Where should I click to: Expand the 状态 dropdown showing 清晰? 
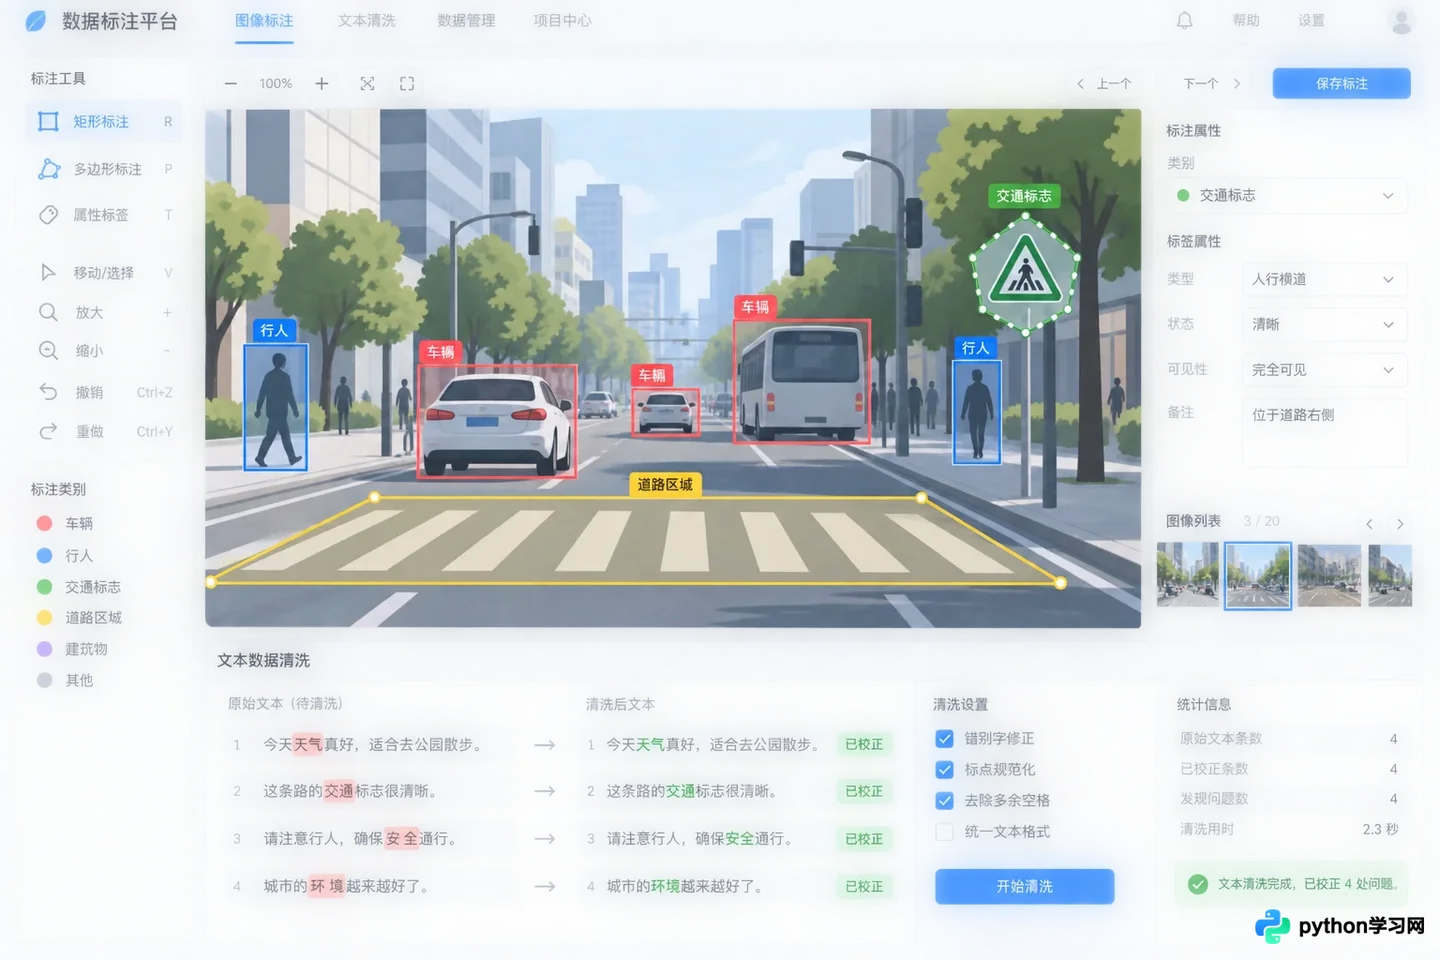click(x=1324, y=324)
